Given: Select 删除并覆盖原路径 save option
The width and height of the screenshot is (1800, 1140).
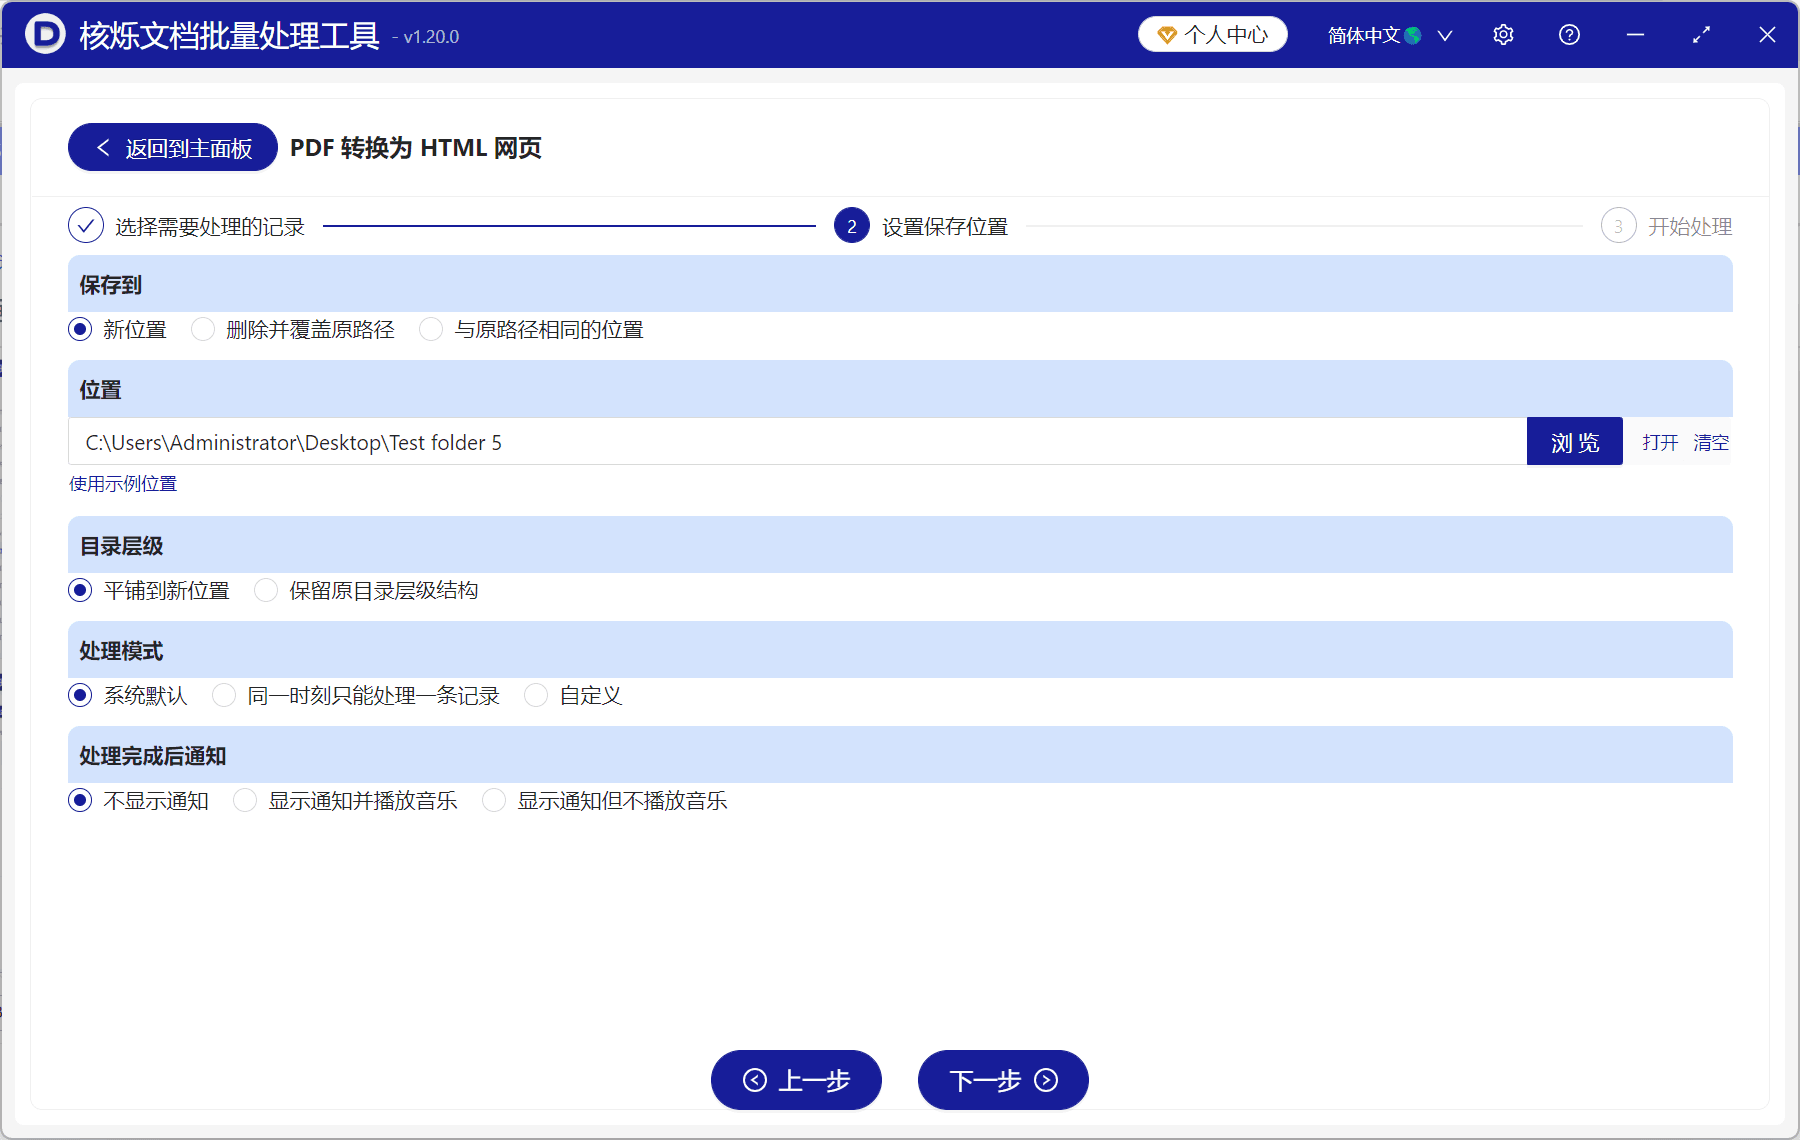Looking at the screenshot, I should coord(203,329).
